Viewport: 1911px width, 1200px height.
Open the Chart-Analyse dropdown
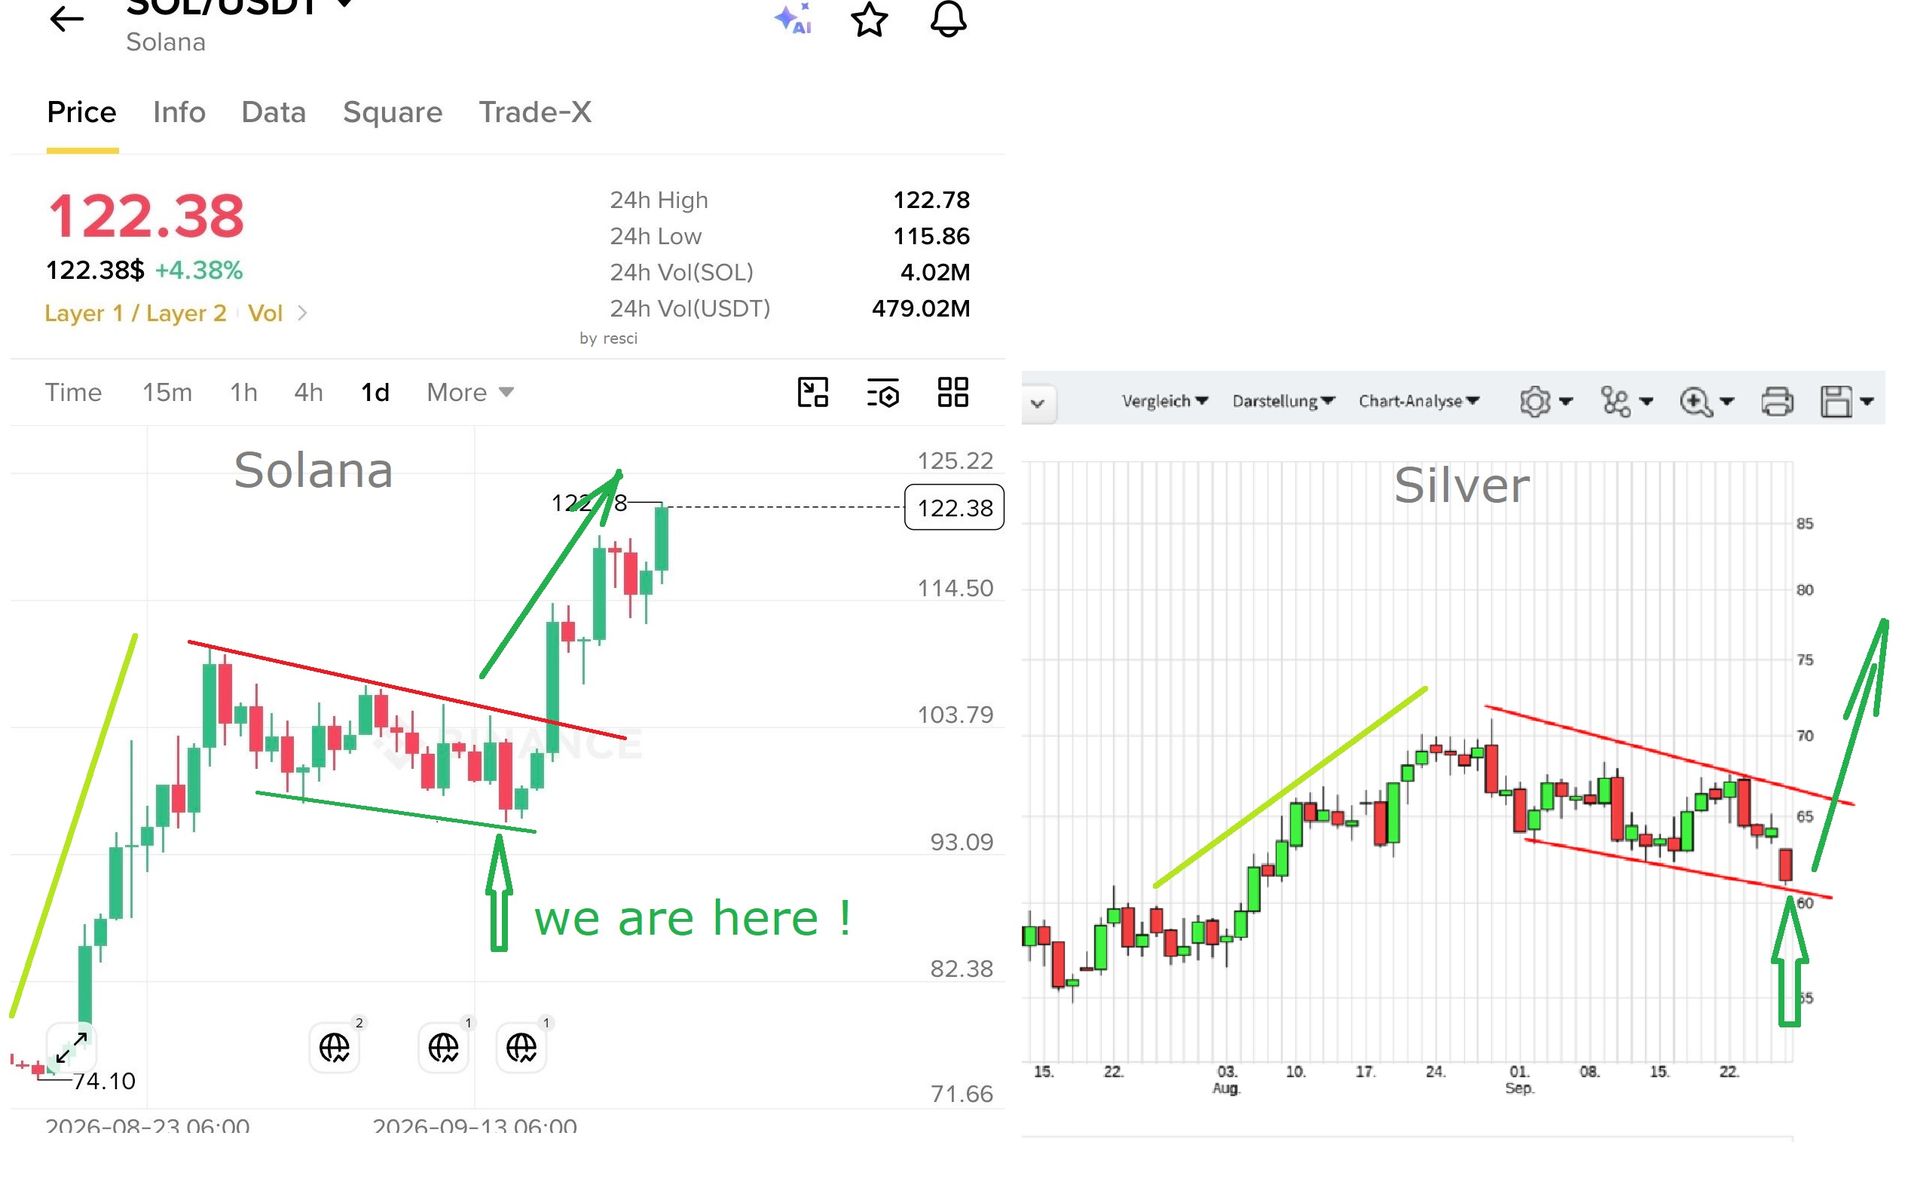coord(1418,401)
